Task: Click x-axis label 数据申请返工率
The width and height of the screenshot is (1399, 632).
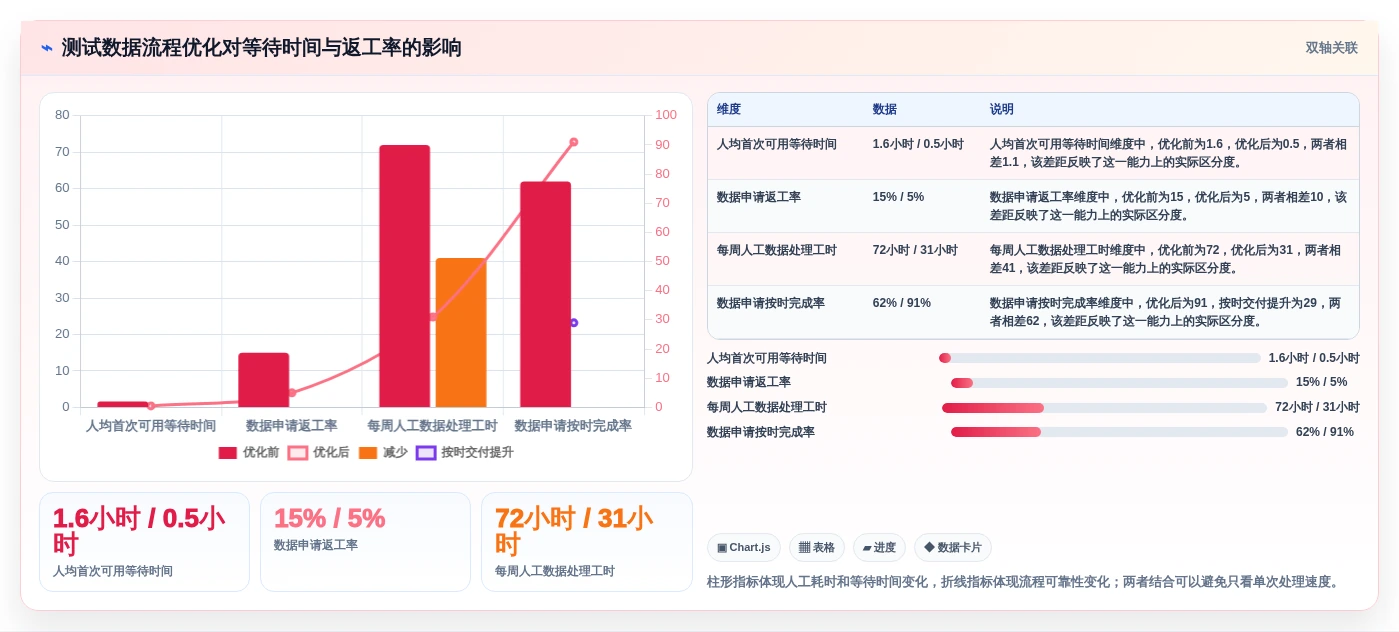Action: 292,426
